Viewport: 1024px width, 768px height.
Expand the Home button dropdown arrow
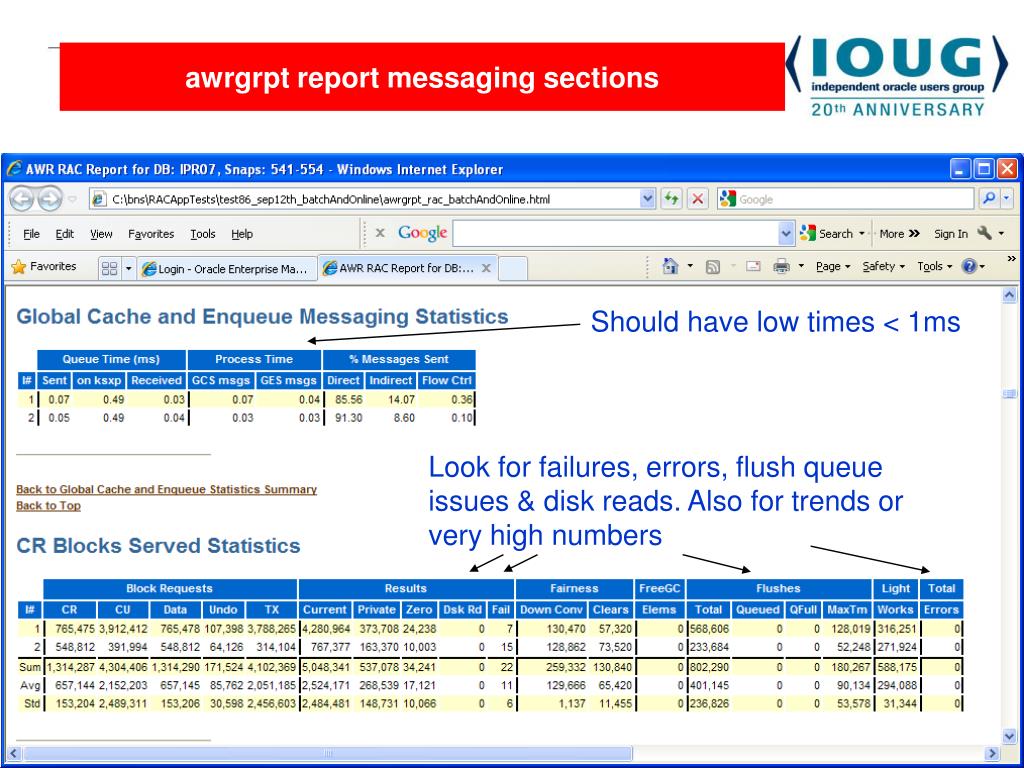point(690,266)
